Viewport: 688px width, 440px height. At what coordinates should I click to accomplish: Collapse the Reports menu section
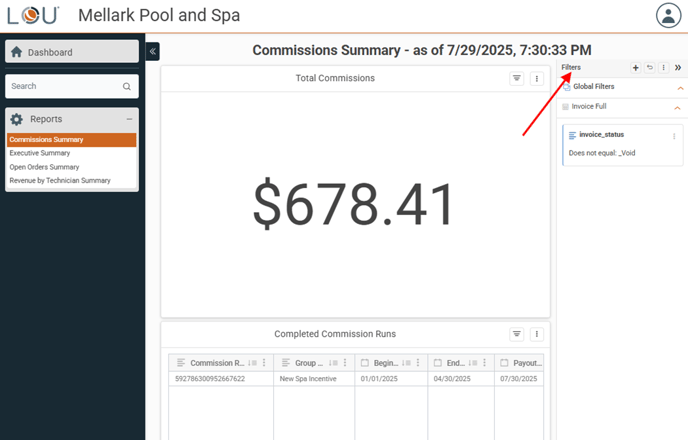pos(129,119)
